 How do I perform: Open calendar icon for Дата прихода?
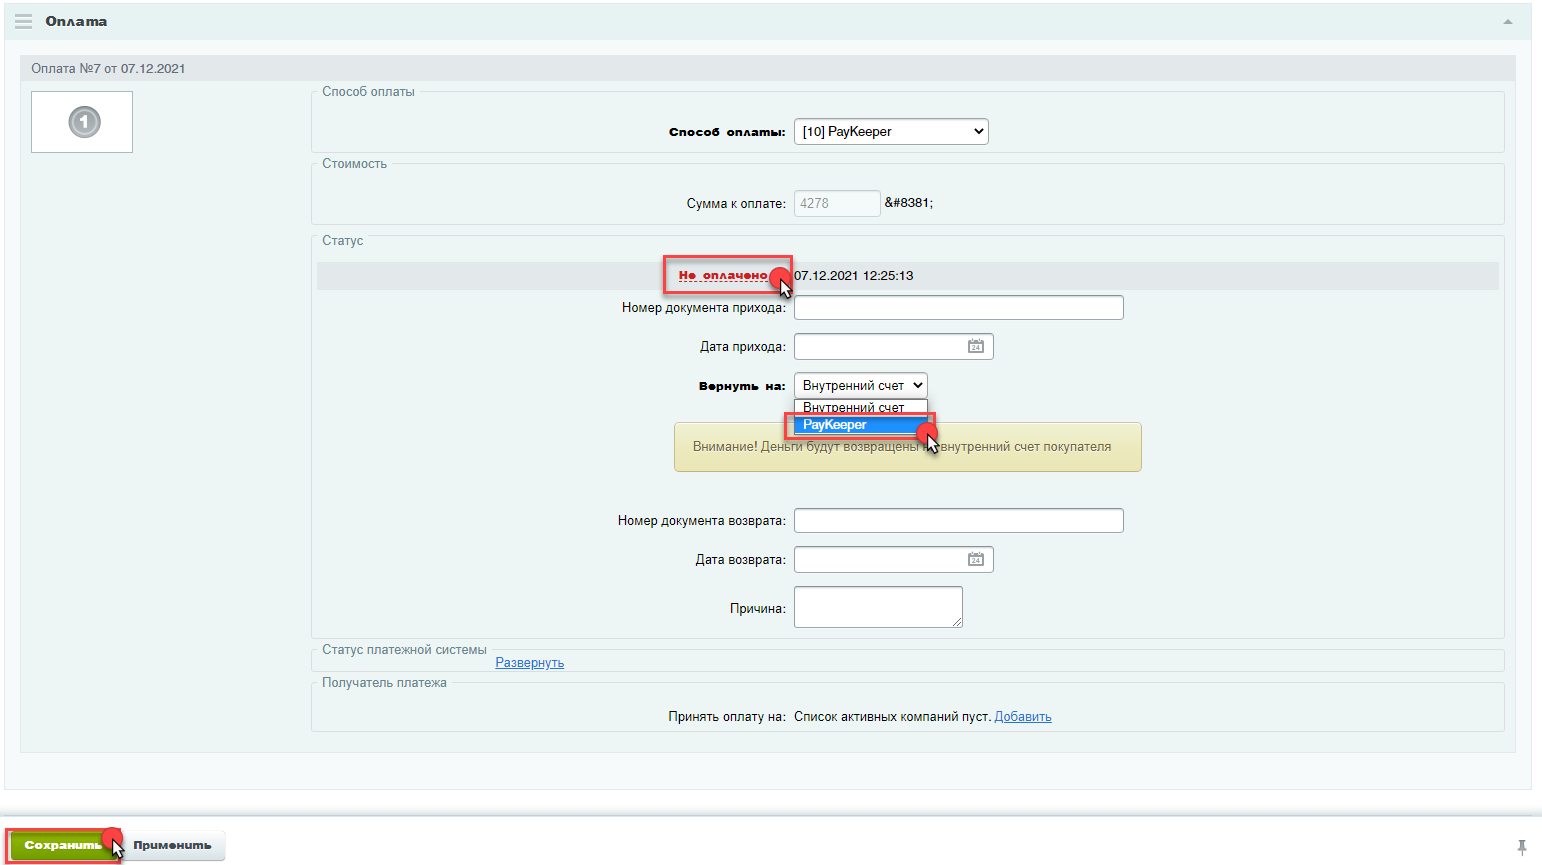click(975, 347)
